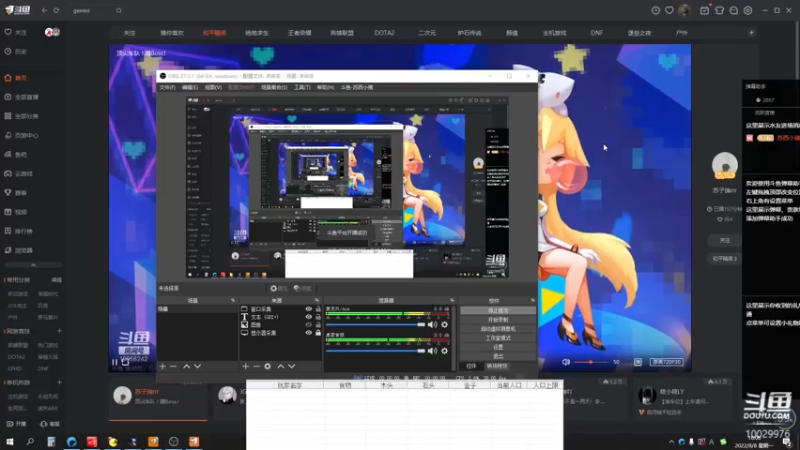Open the daily task calendar icon
The height and width of the screenshot is (450, 800).
pos(704,10)
